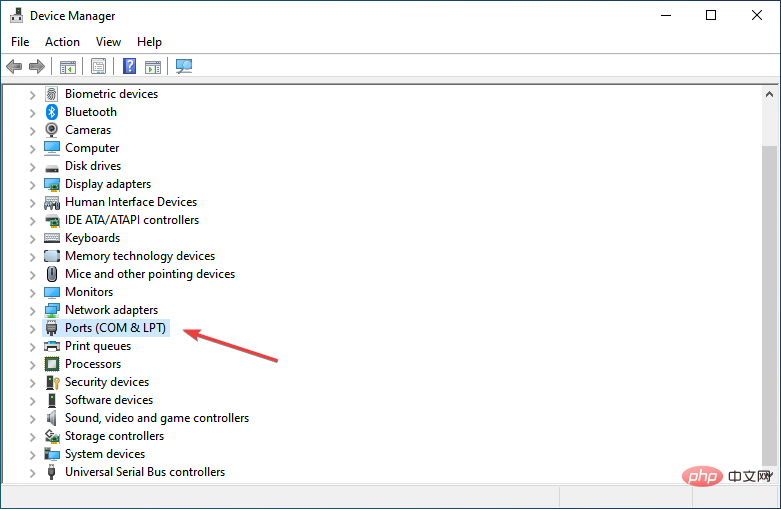Expand the Processors chevron
This screenshot has width=781, height=509.
click(32, 365)
